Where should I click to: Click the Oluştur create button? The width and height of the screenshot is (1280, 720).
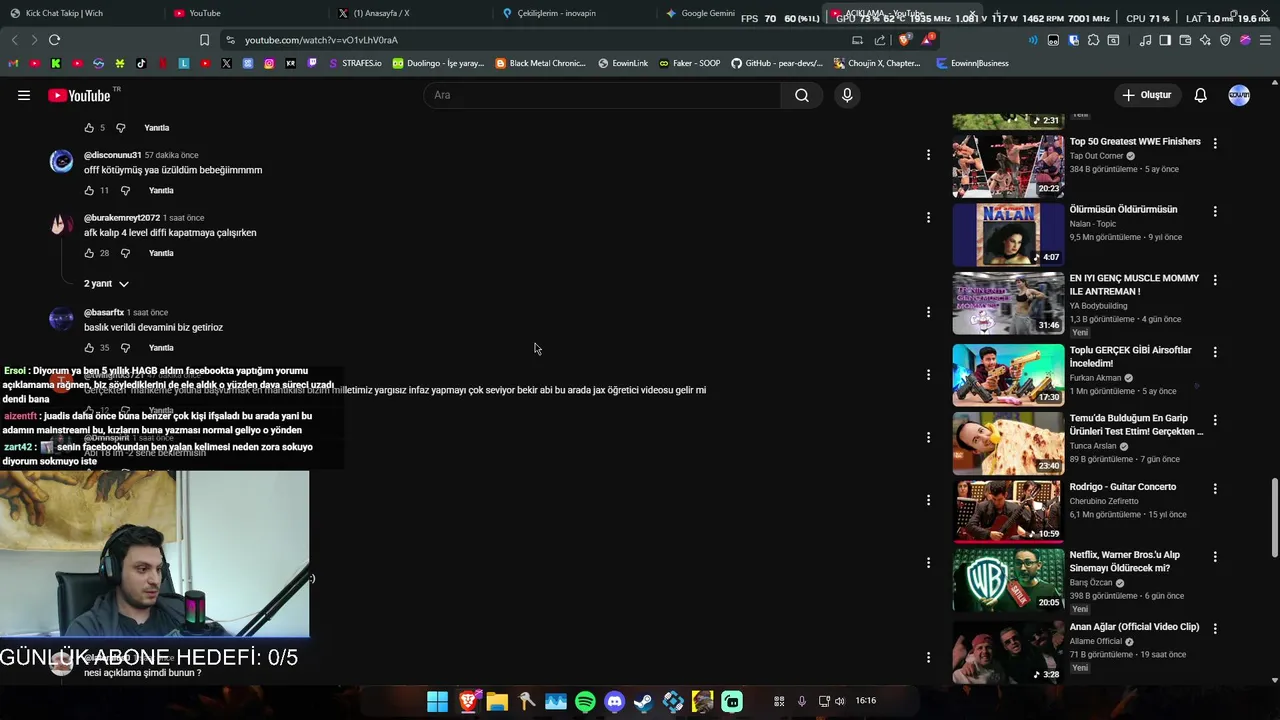point(1146,95)
